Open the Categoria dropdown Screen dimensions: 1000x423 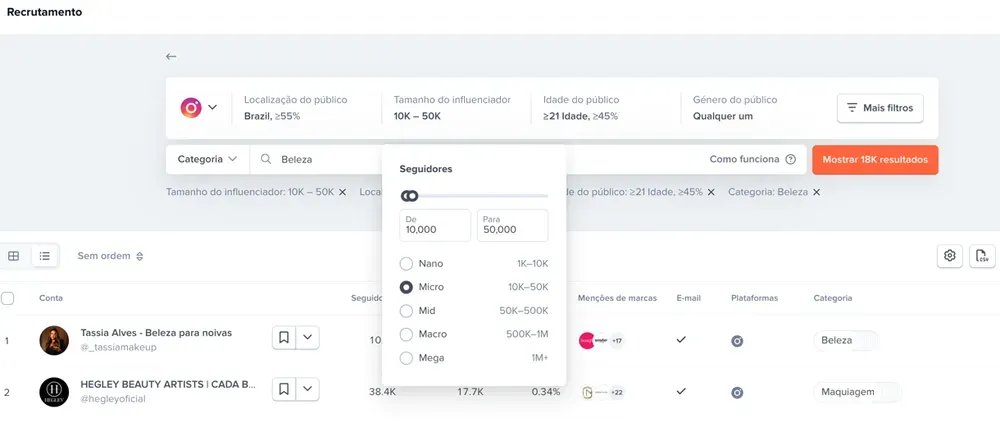point(207,159)
